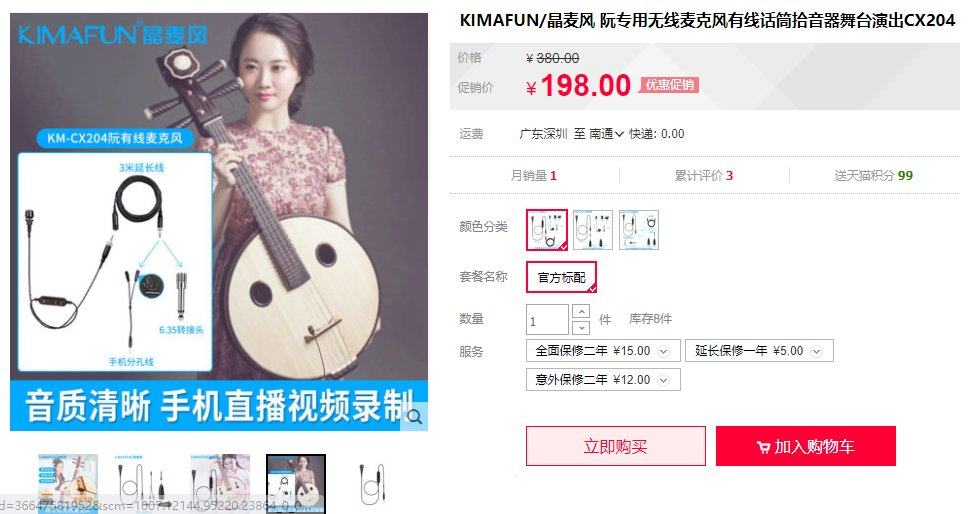Viewport: 971px width, 514px height.
Task: Click the quantity input field
Action: pyautogui.click(x=547, y=320)
